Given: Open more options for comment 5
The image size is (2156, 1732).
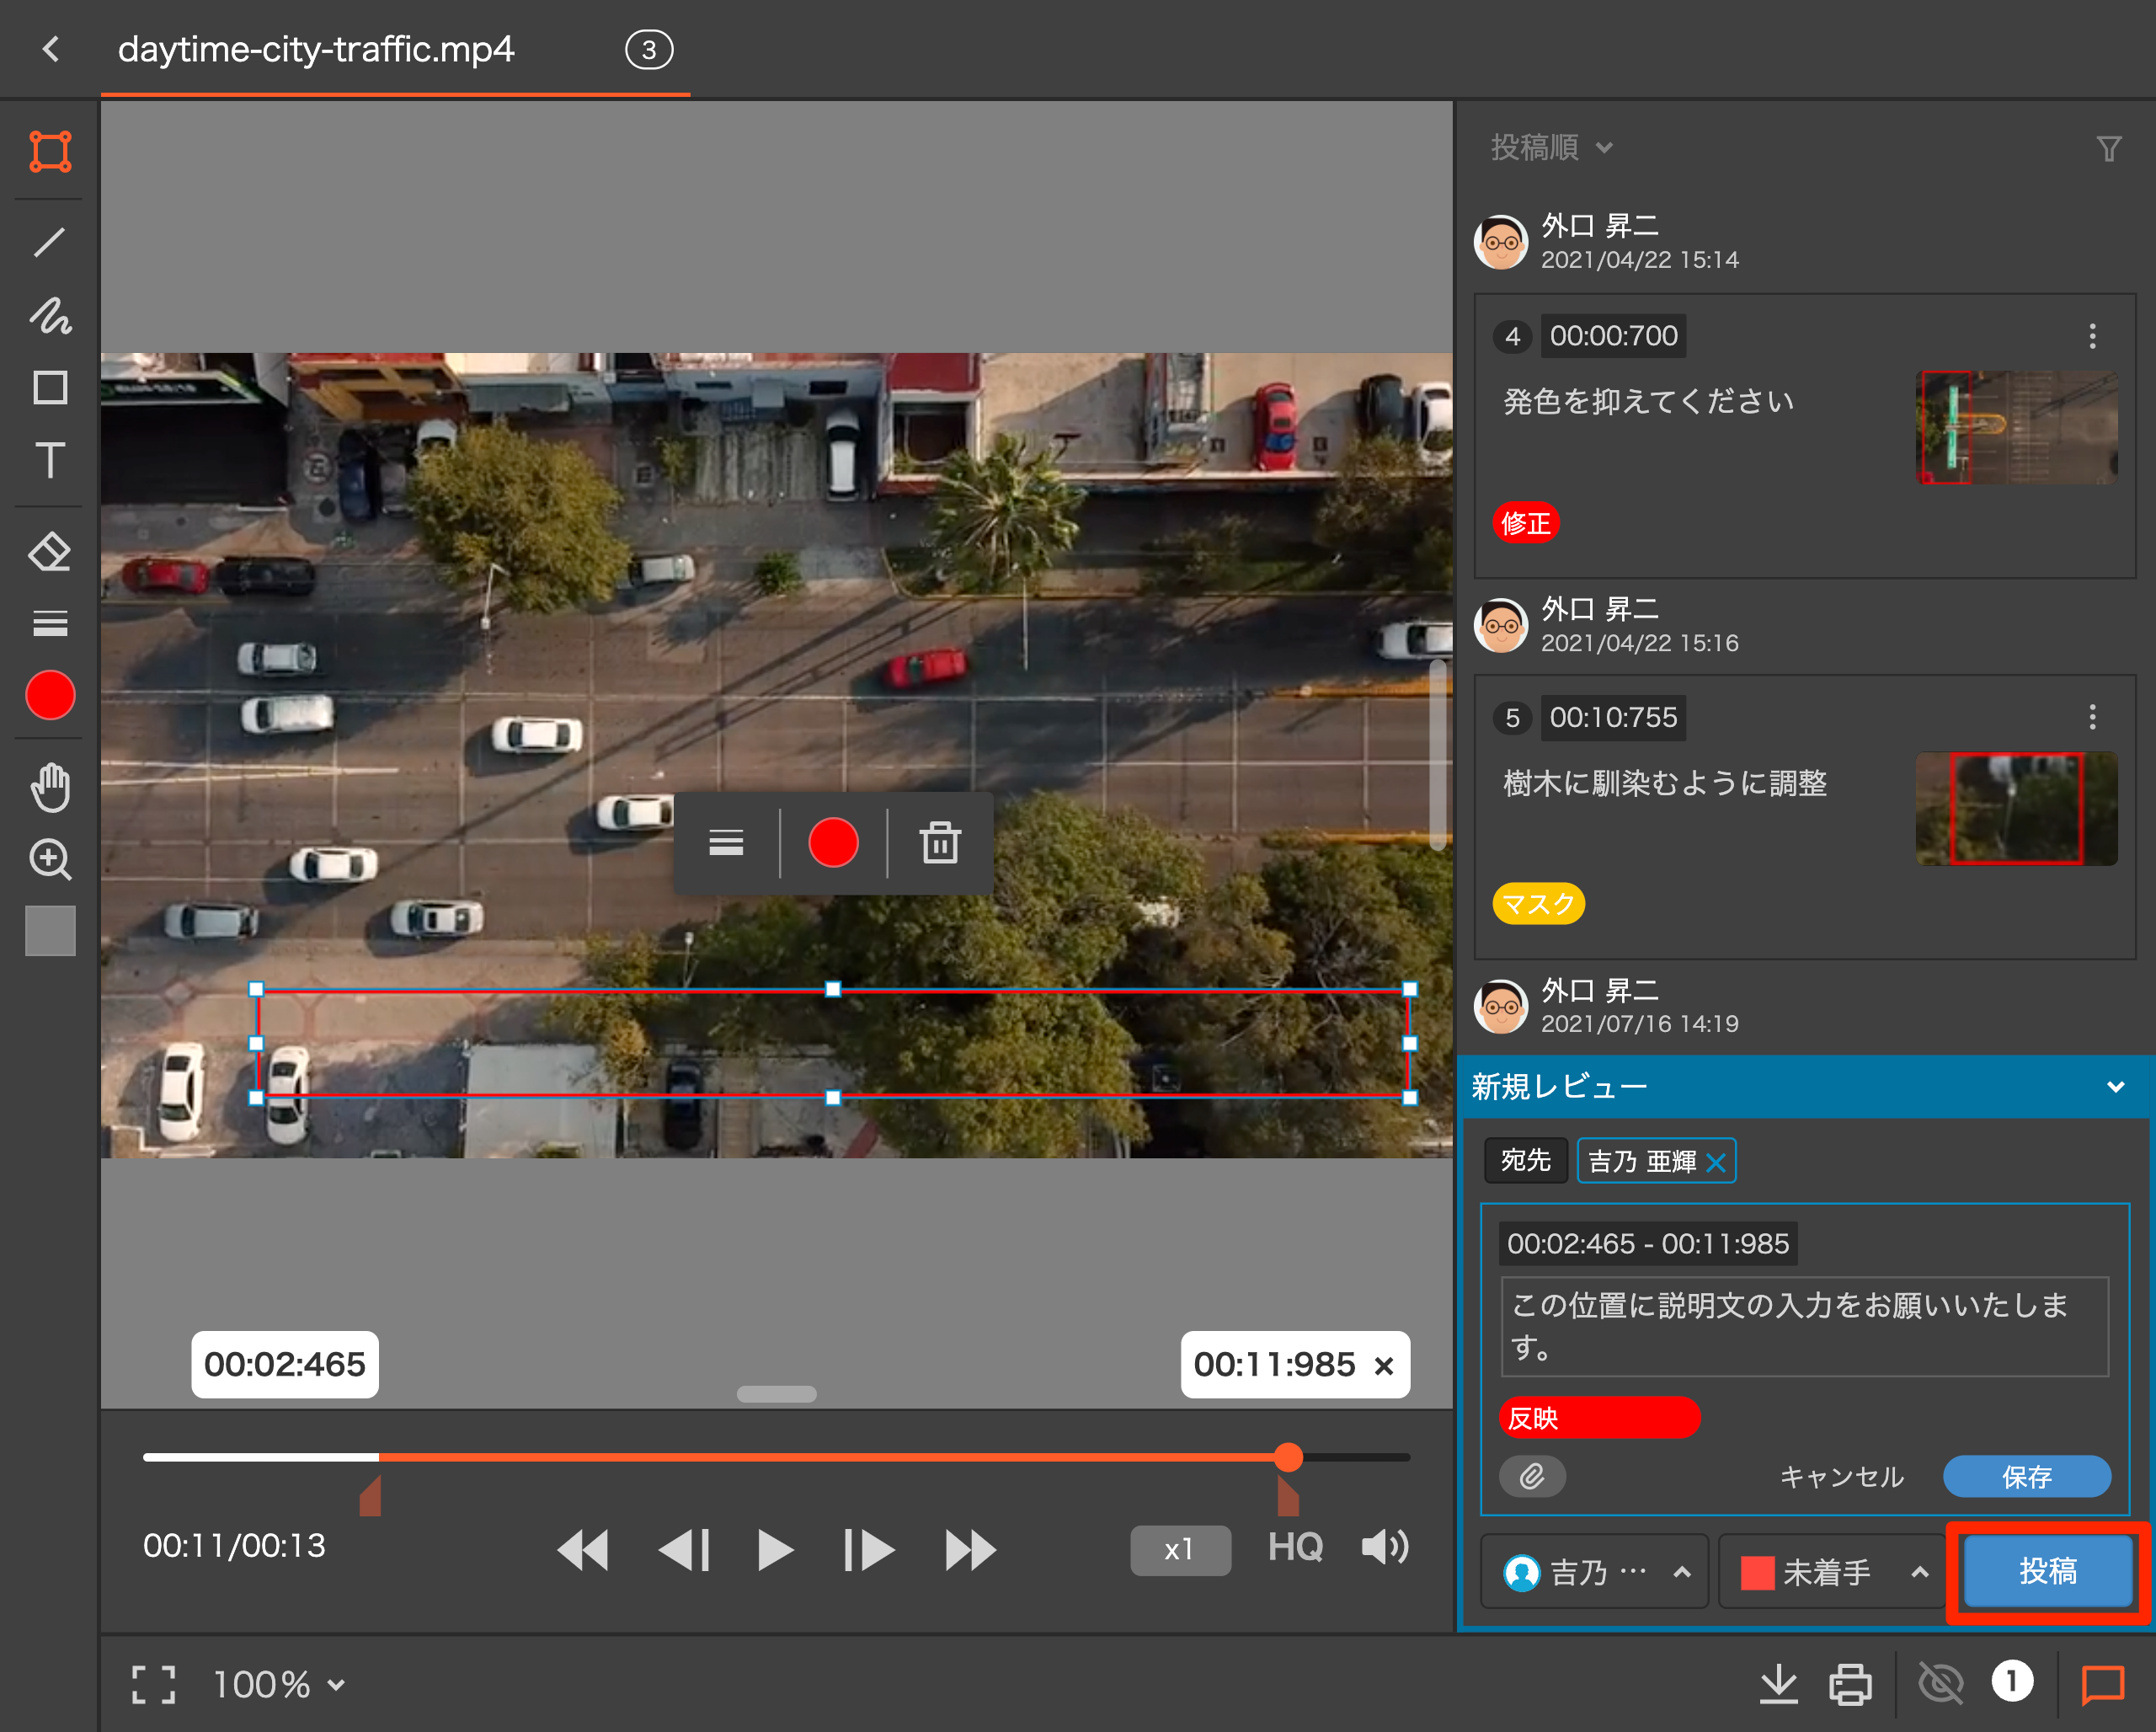Looking at the screenshot, I should (2092, 717).
